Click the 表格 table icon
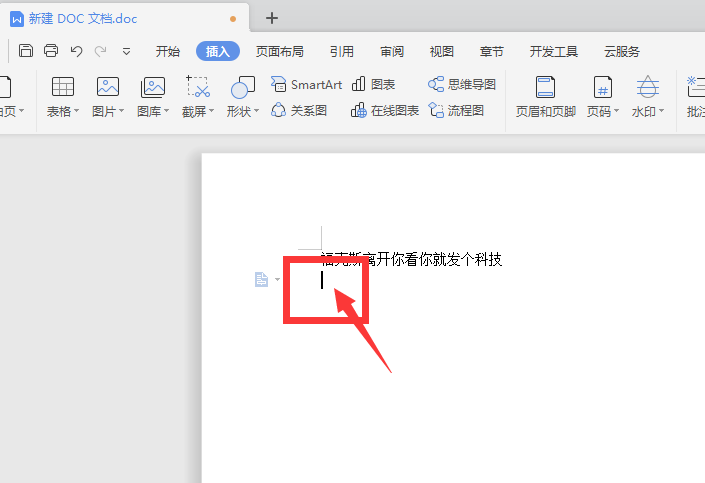Viewport: 705px width, 483px height. pyautogui.click(x=63, y=87)
